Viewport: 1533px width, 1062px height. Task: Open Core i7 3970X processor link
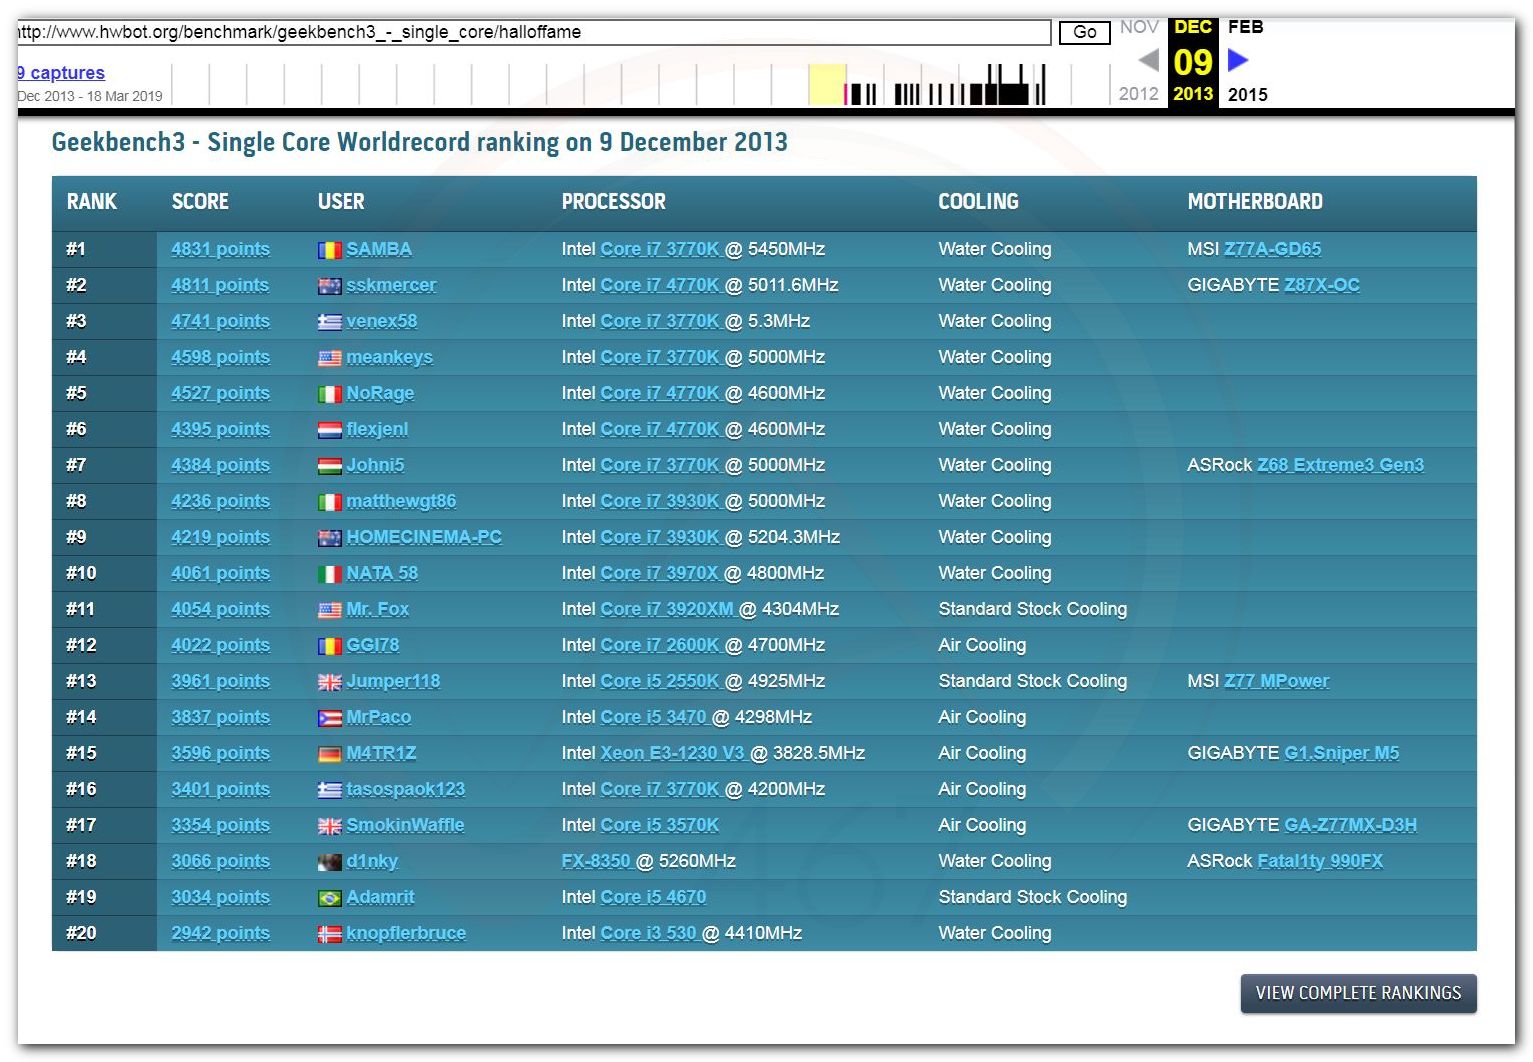pyautogui.click(x=660, y=573)
